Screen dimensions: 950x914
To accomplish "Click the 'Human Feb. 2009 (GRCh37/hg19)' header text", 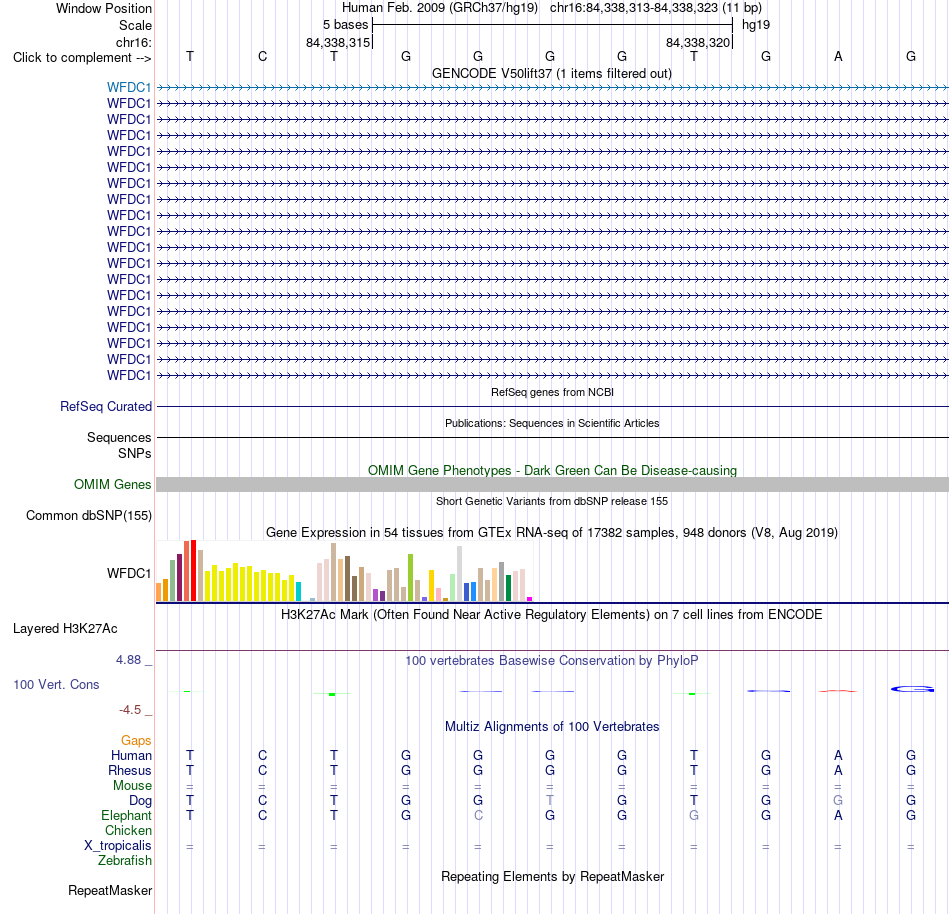I will coord(440,8).
